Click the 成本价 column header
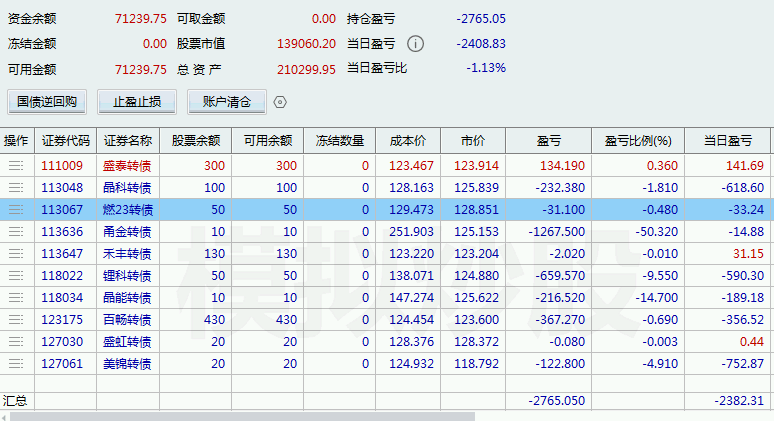Screen dimensions: 774x421 click(x=407, y=141)
